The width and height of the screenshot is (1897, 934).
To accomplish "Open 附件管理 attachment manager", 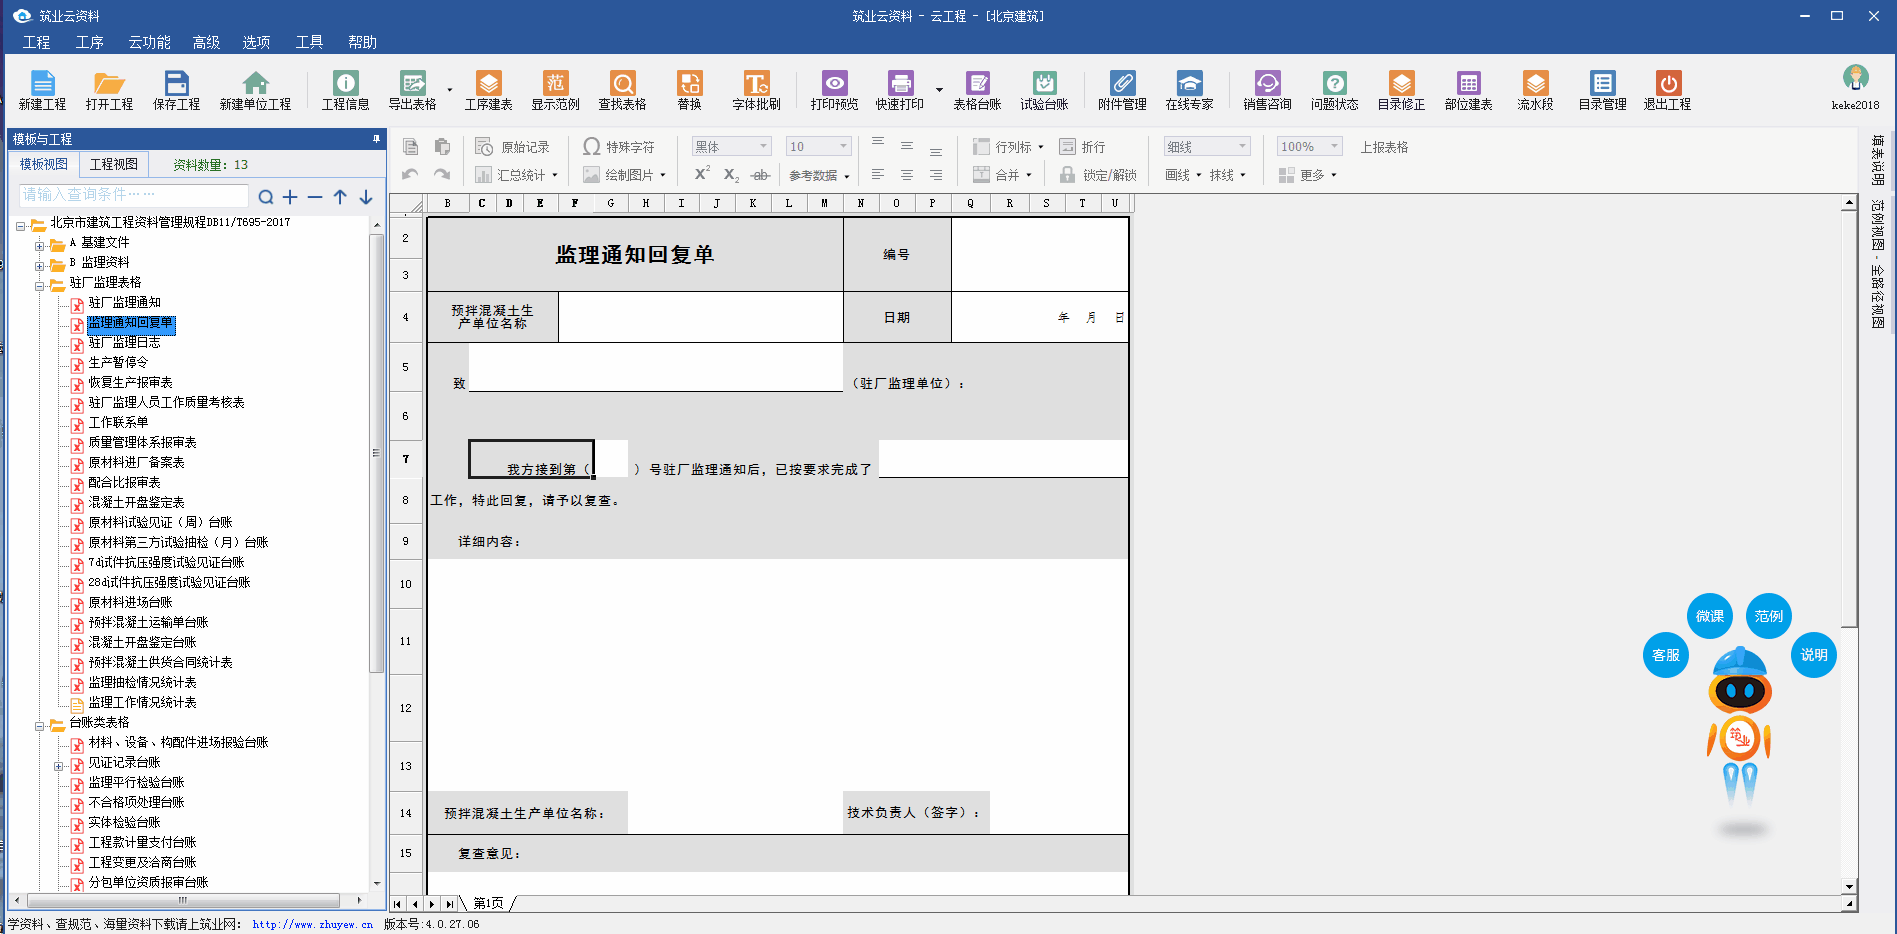I will tap(1122, 89).
